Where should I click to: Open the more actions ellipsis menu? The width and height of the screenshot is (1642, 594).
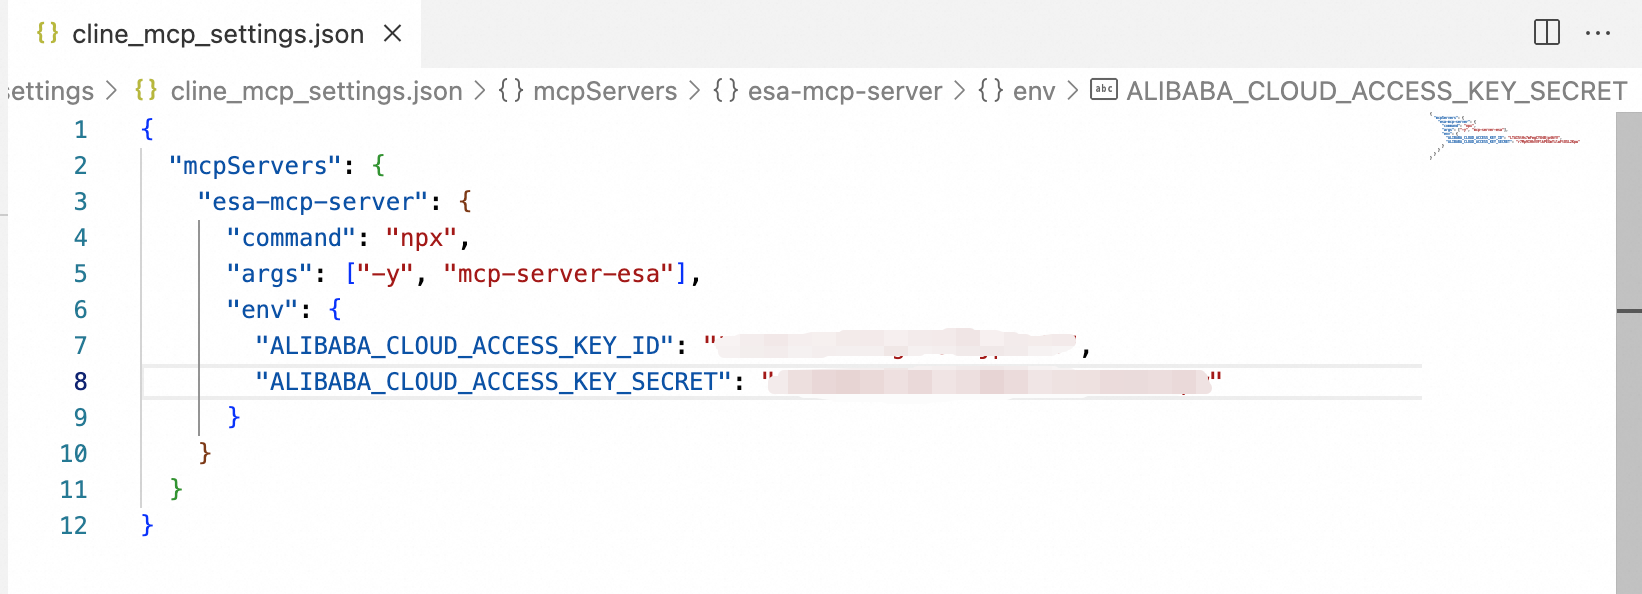tap(1598, 33)
